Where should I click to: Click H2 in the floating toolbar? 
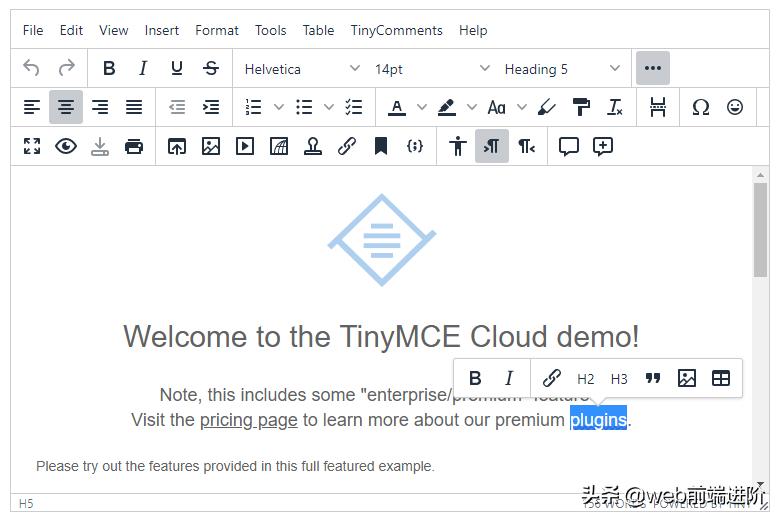tap(585, 379)
